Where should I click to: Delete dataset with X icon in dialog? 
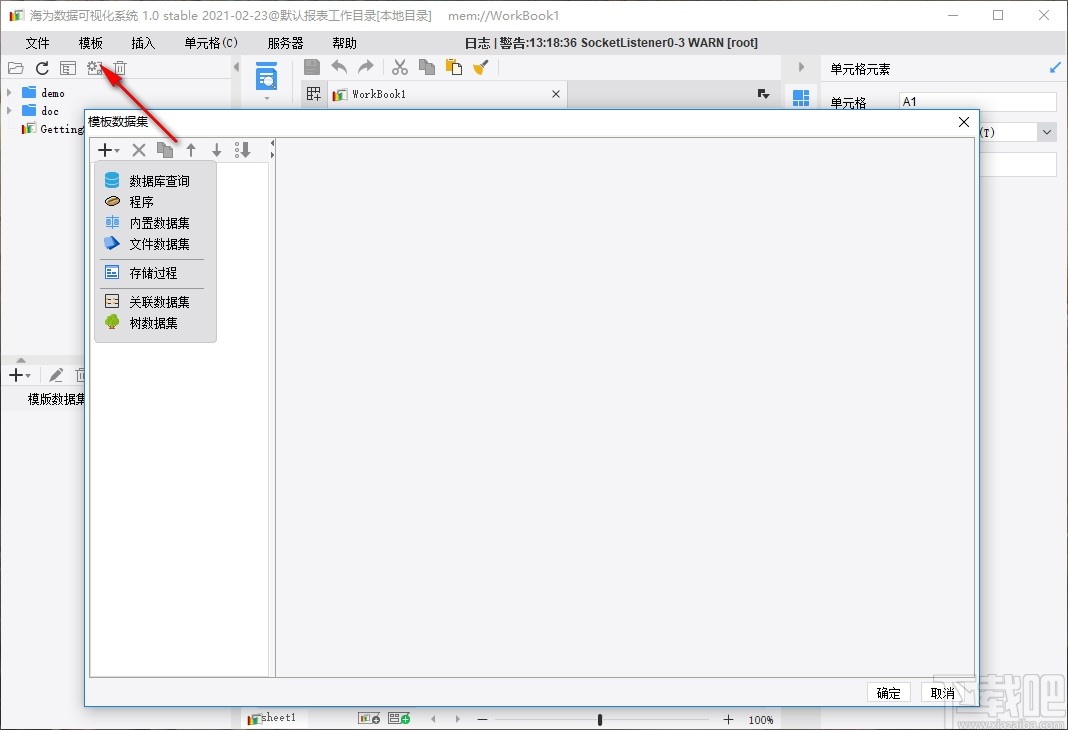[139, 150]
